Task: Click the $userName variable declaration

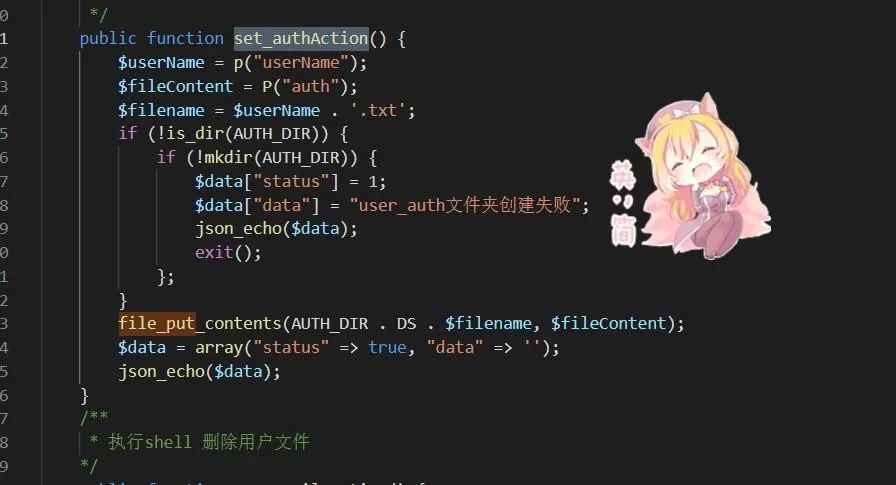Action: click(x=161, y=63)
